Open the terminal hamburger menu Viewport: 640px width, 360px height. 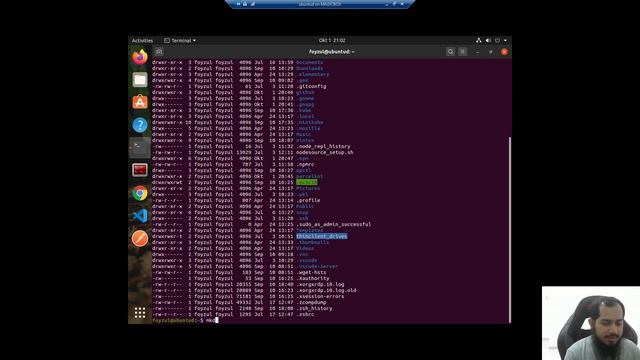coord(462,52)
